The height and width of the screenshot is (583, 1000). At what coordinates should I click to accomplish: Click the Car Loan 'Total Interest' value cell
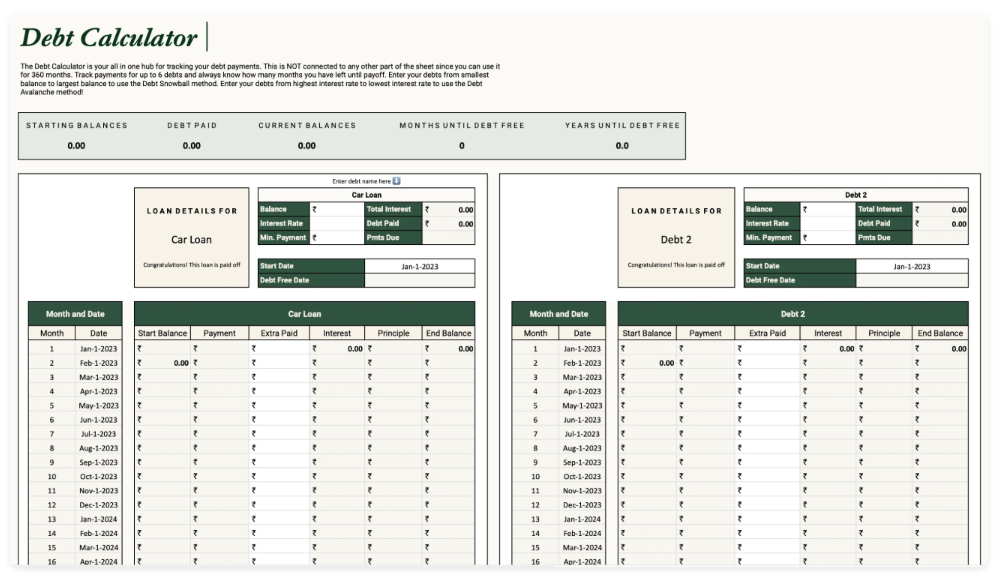(x=448, y=210)
